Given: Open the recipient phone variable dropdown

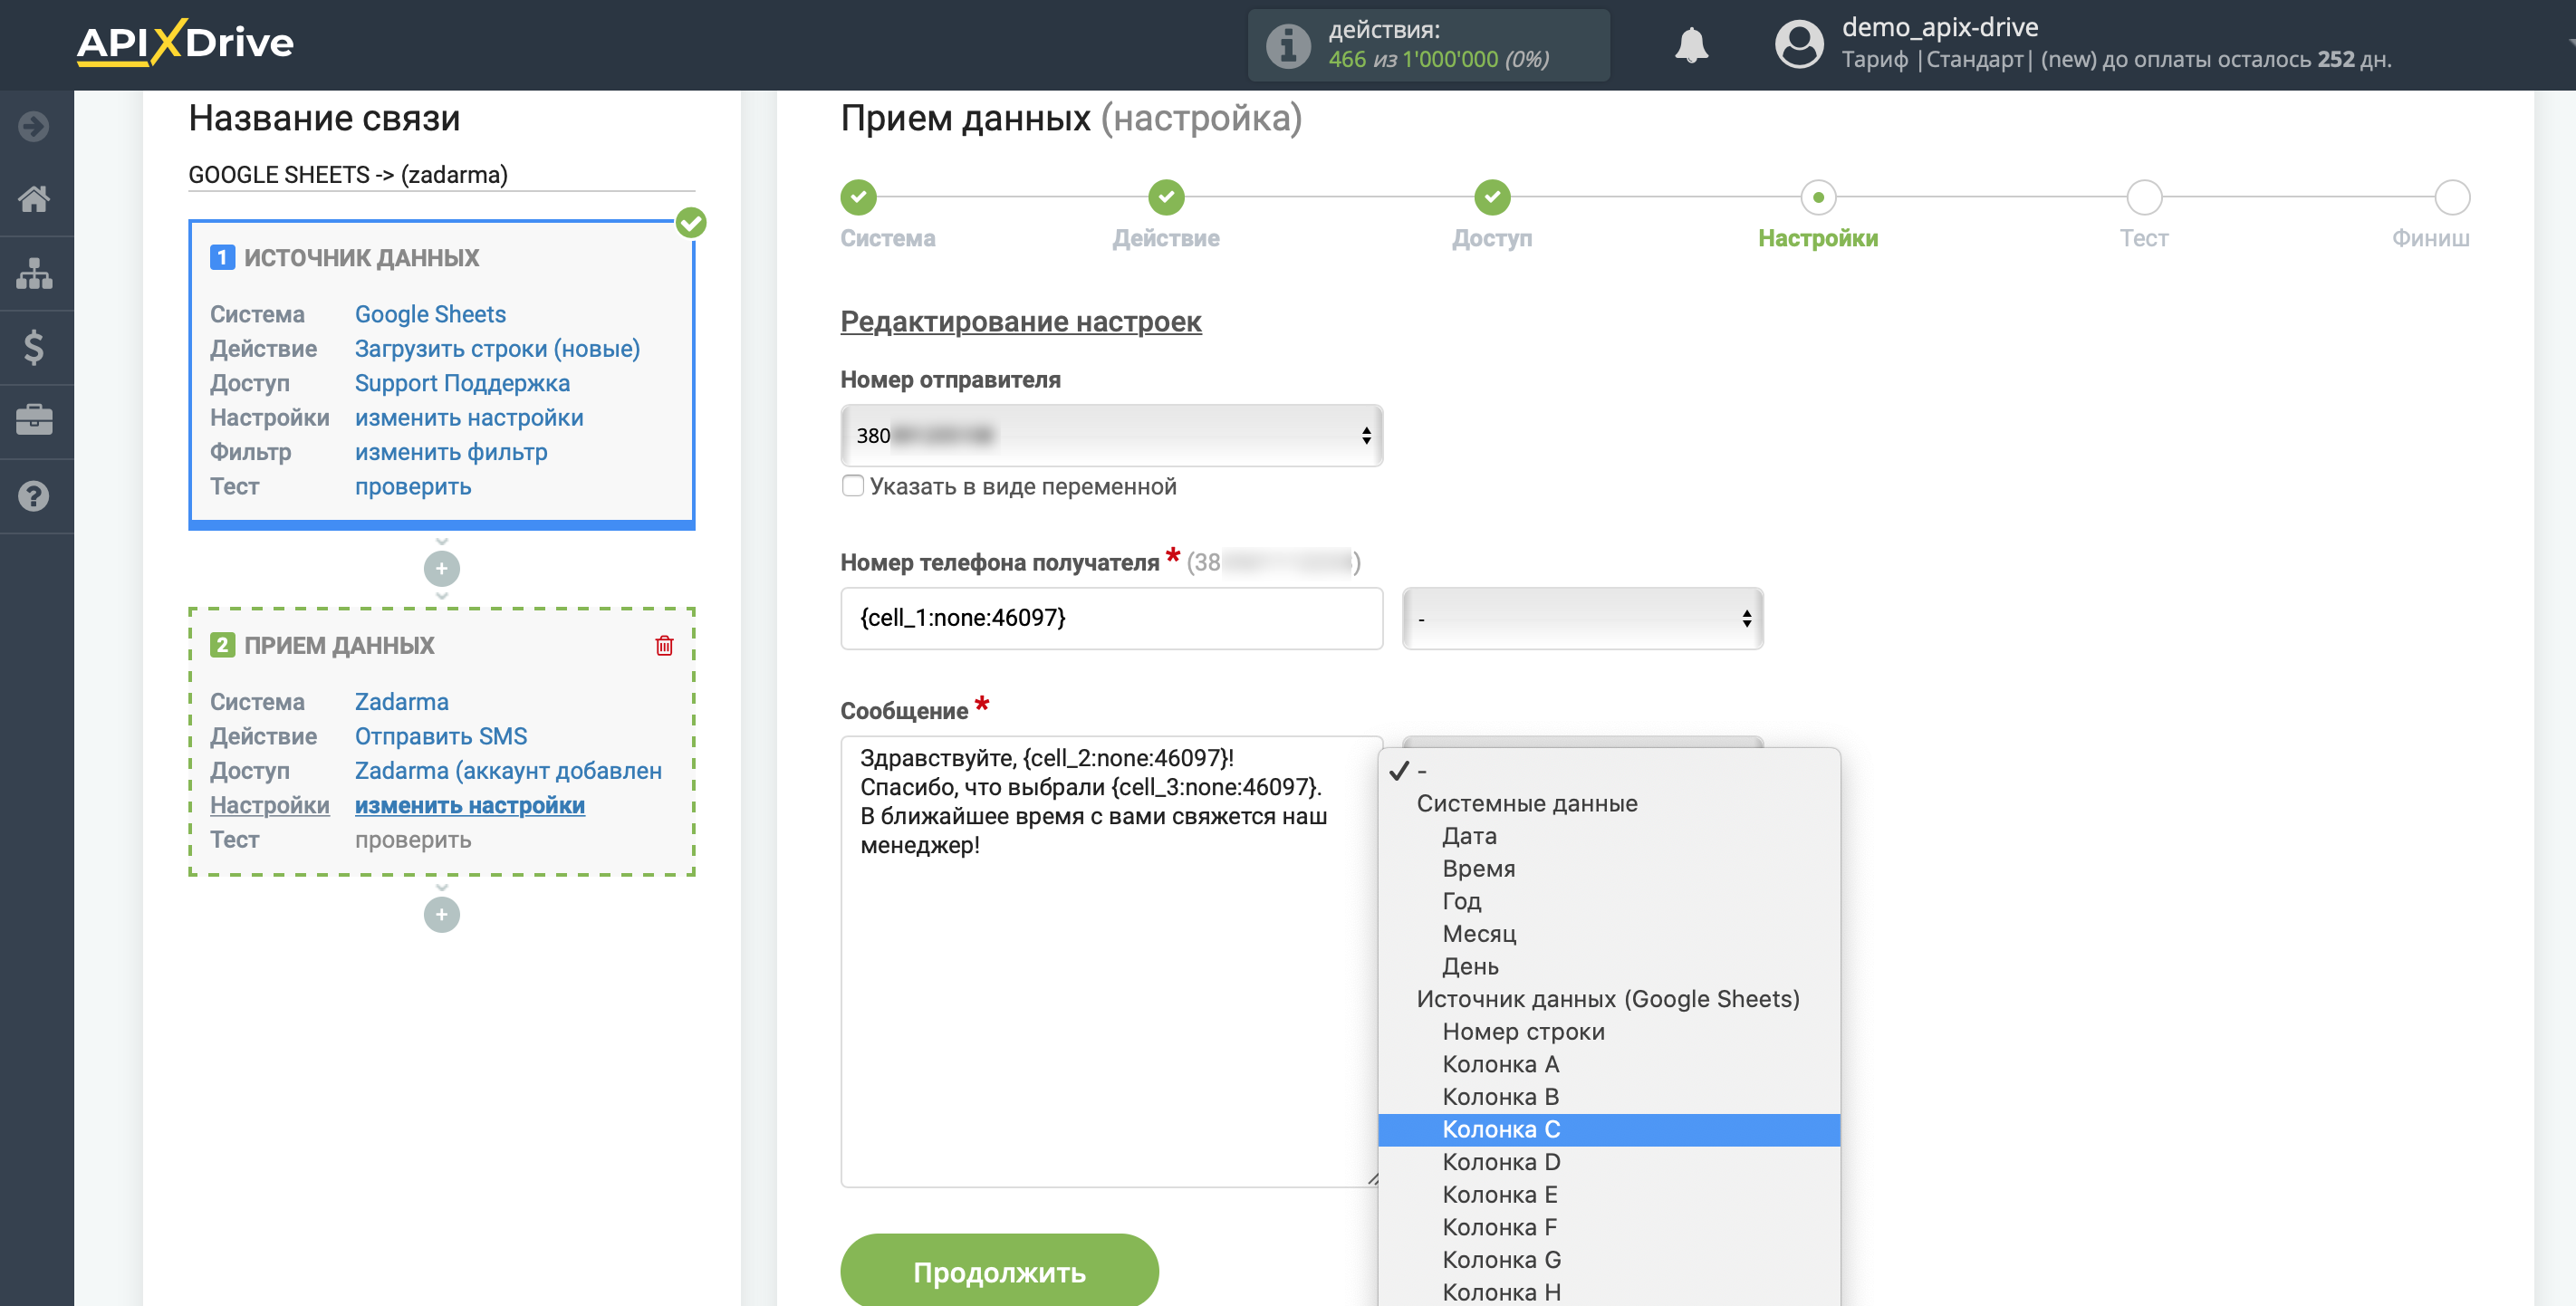Looking at the screenshot, I should click(1582, 619).
